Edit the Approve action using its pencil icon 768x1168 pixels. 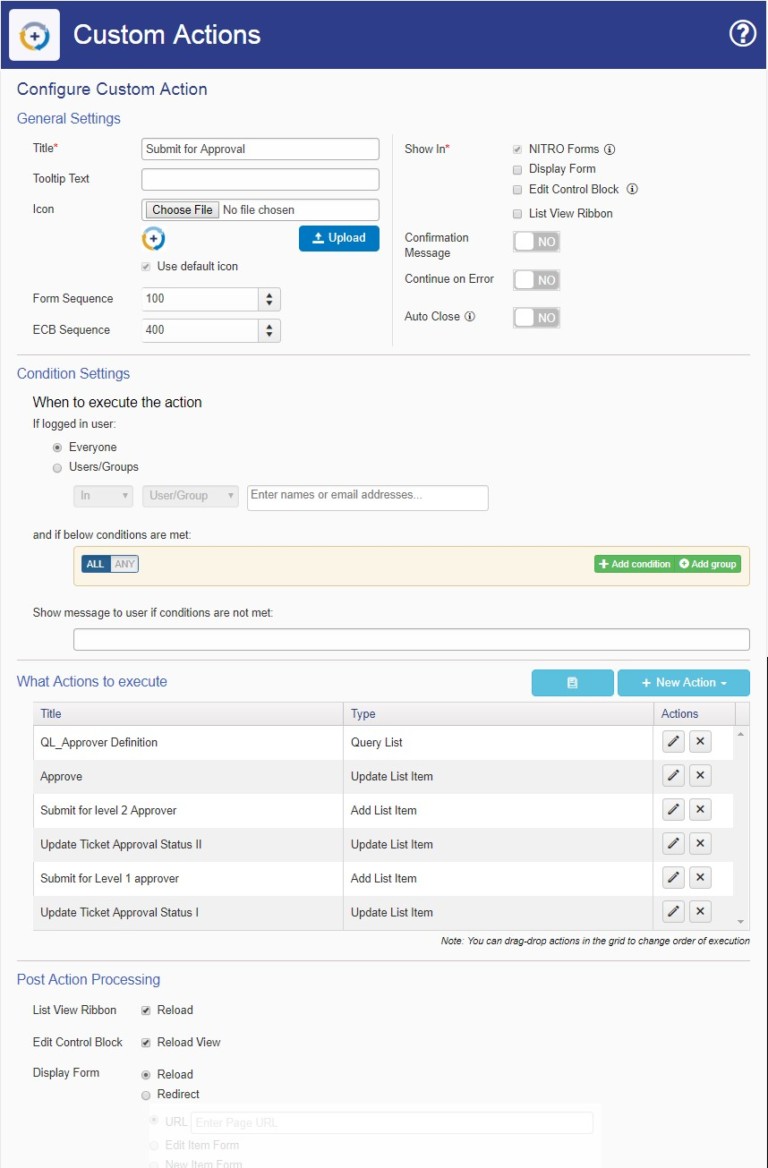pos(672,775)
